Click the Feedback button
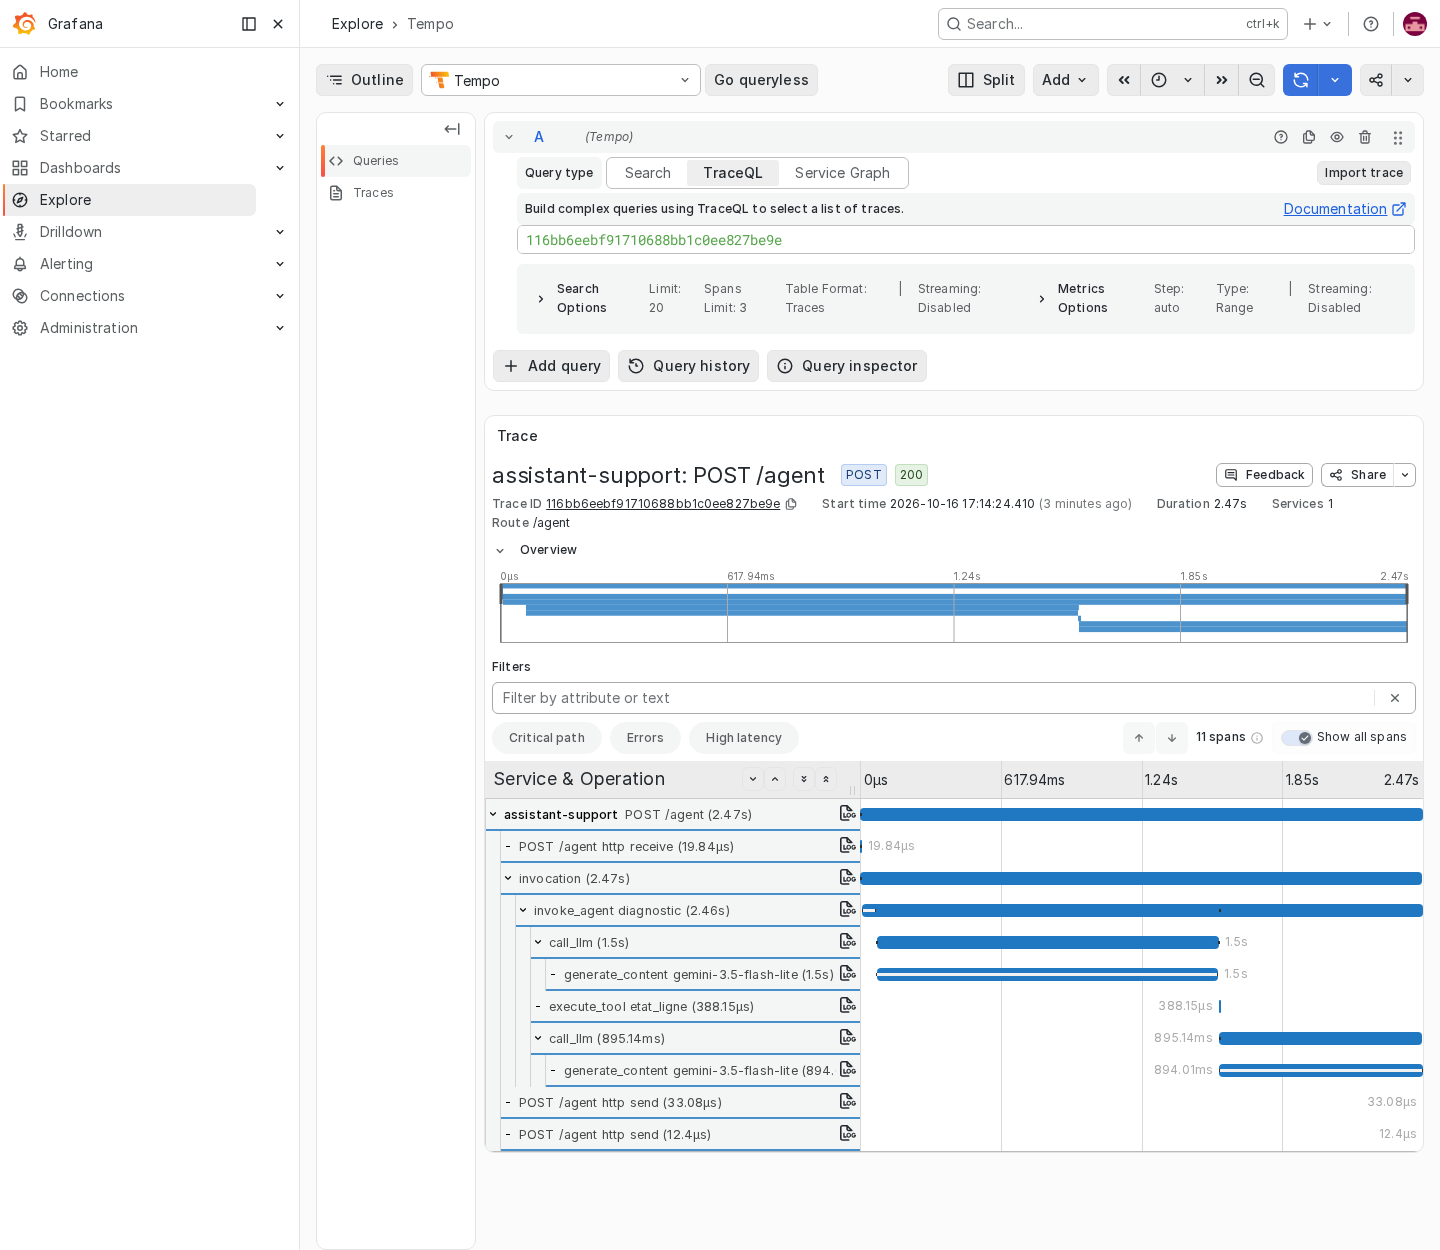The image size is (1440, 1250). tap(1265, 475)
